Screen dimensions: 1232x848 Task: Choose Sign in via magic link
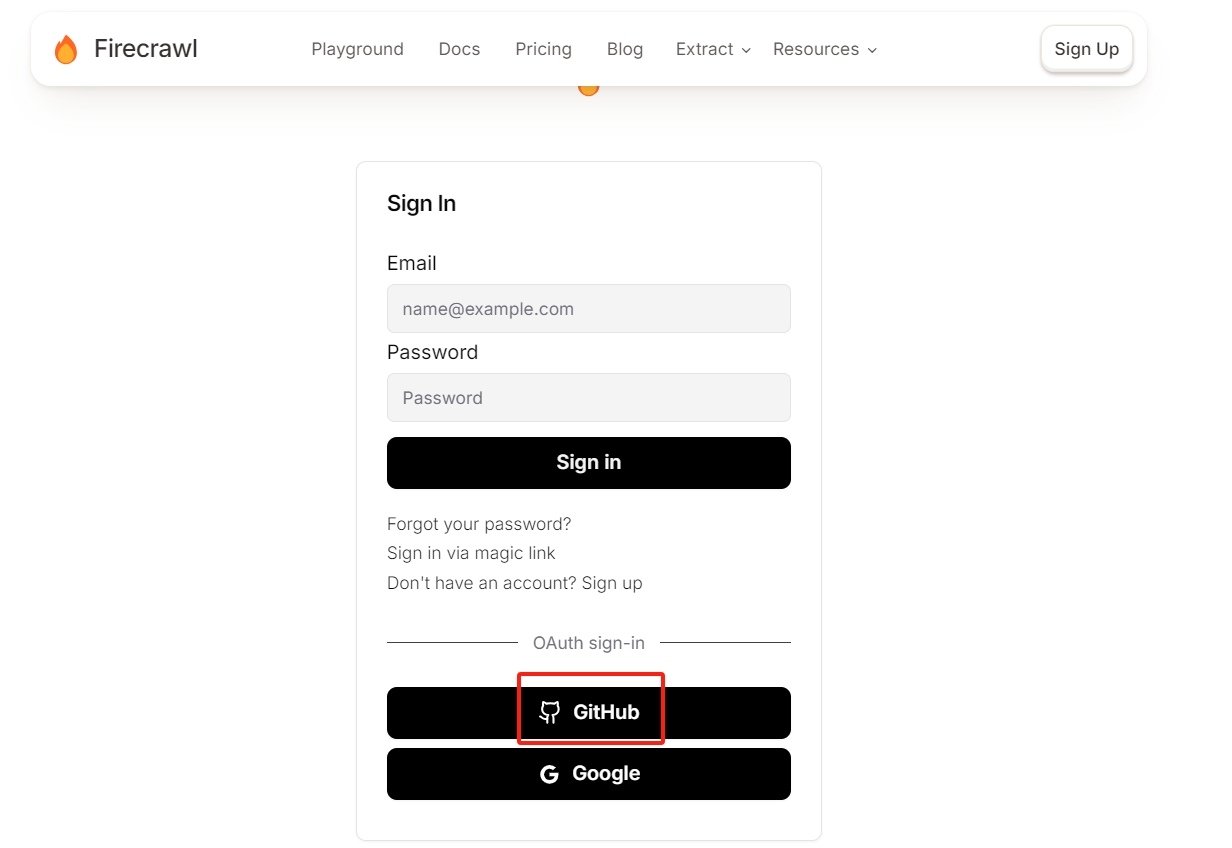[471, 553]
